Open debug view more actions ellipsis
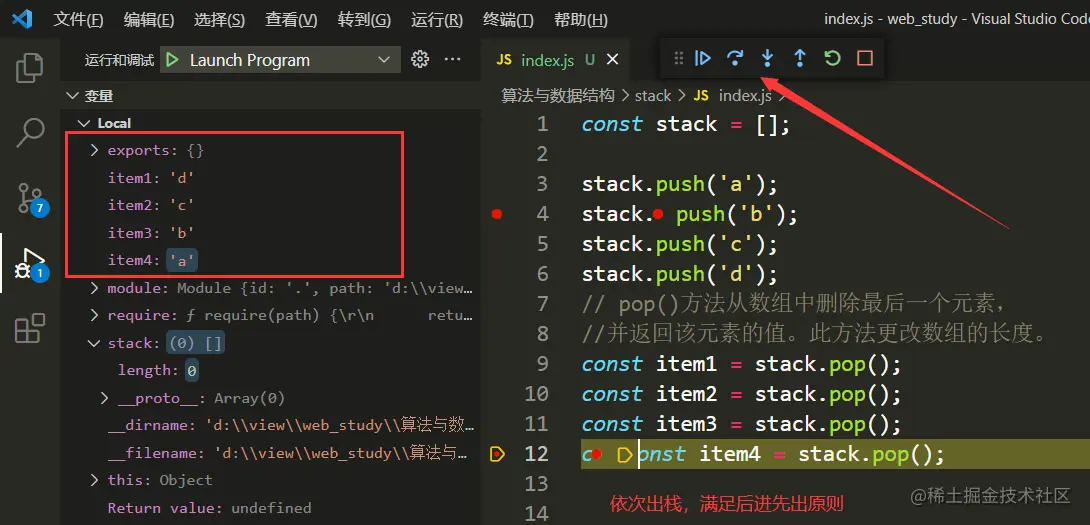The width and height of the screenshot is (1090, 525). tap(453, 59)
